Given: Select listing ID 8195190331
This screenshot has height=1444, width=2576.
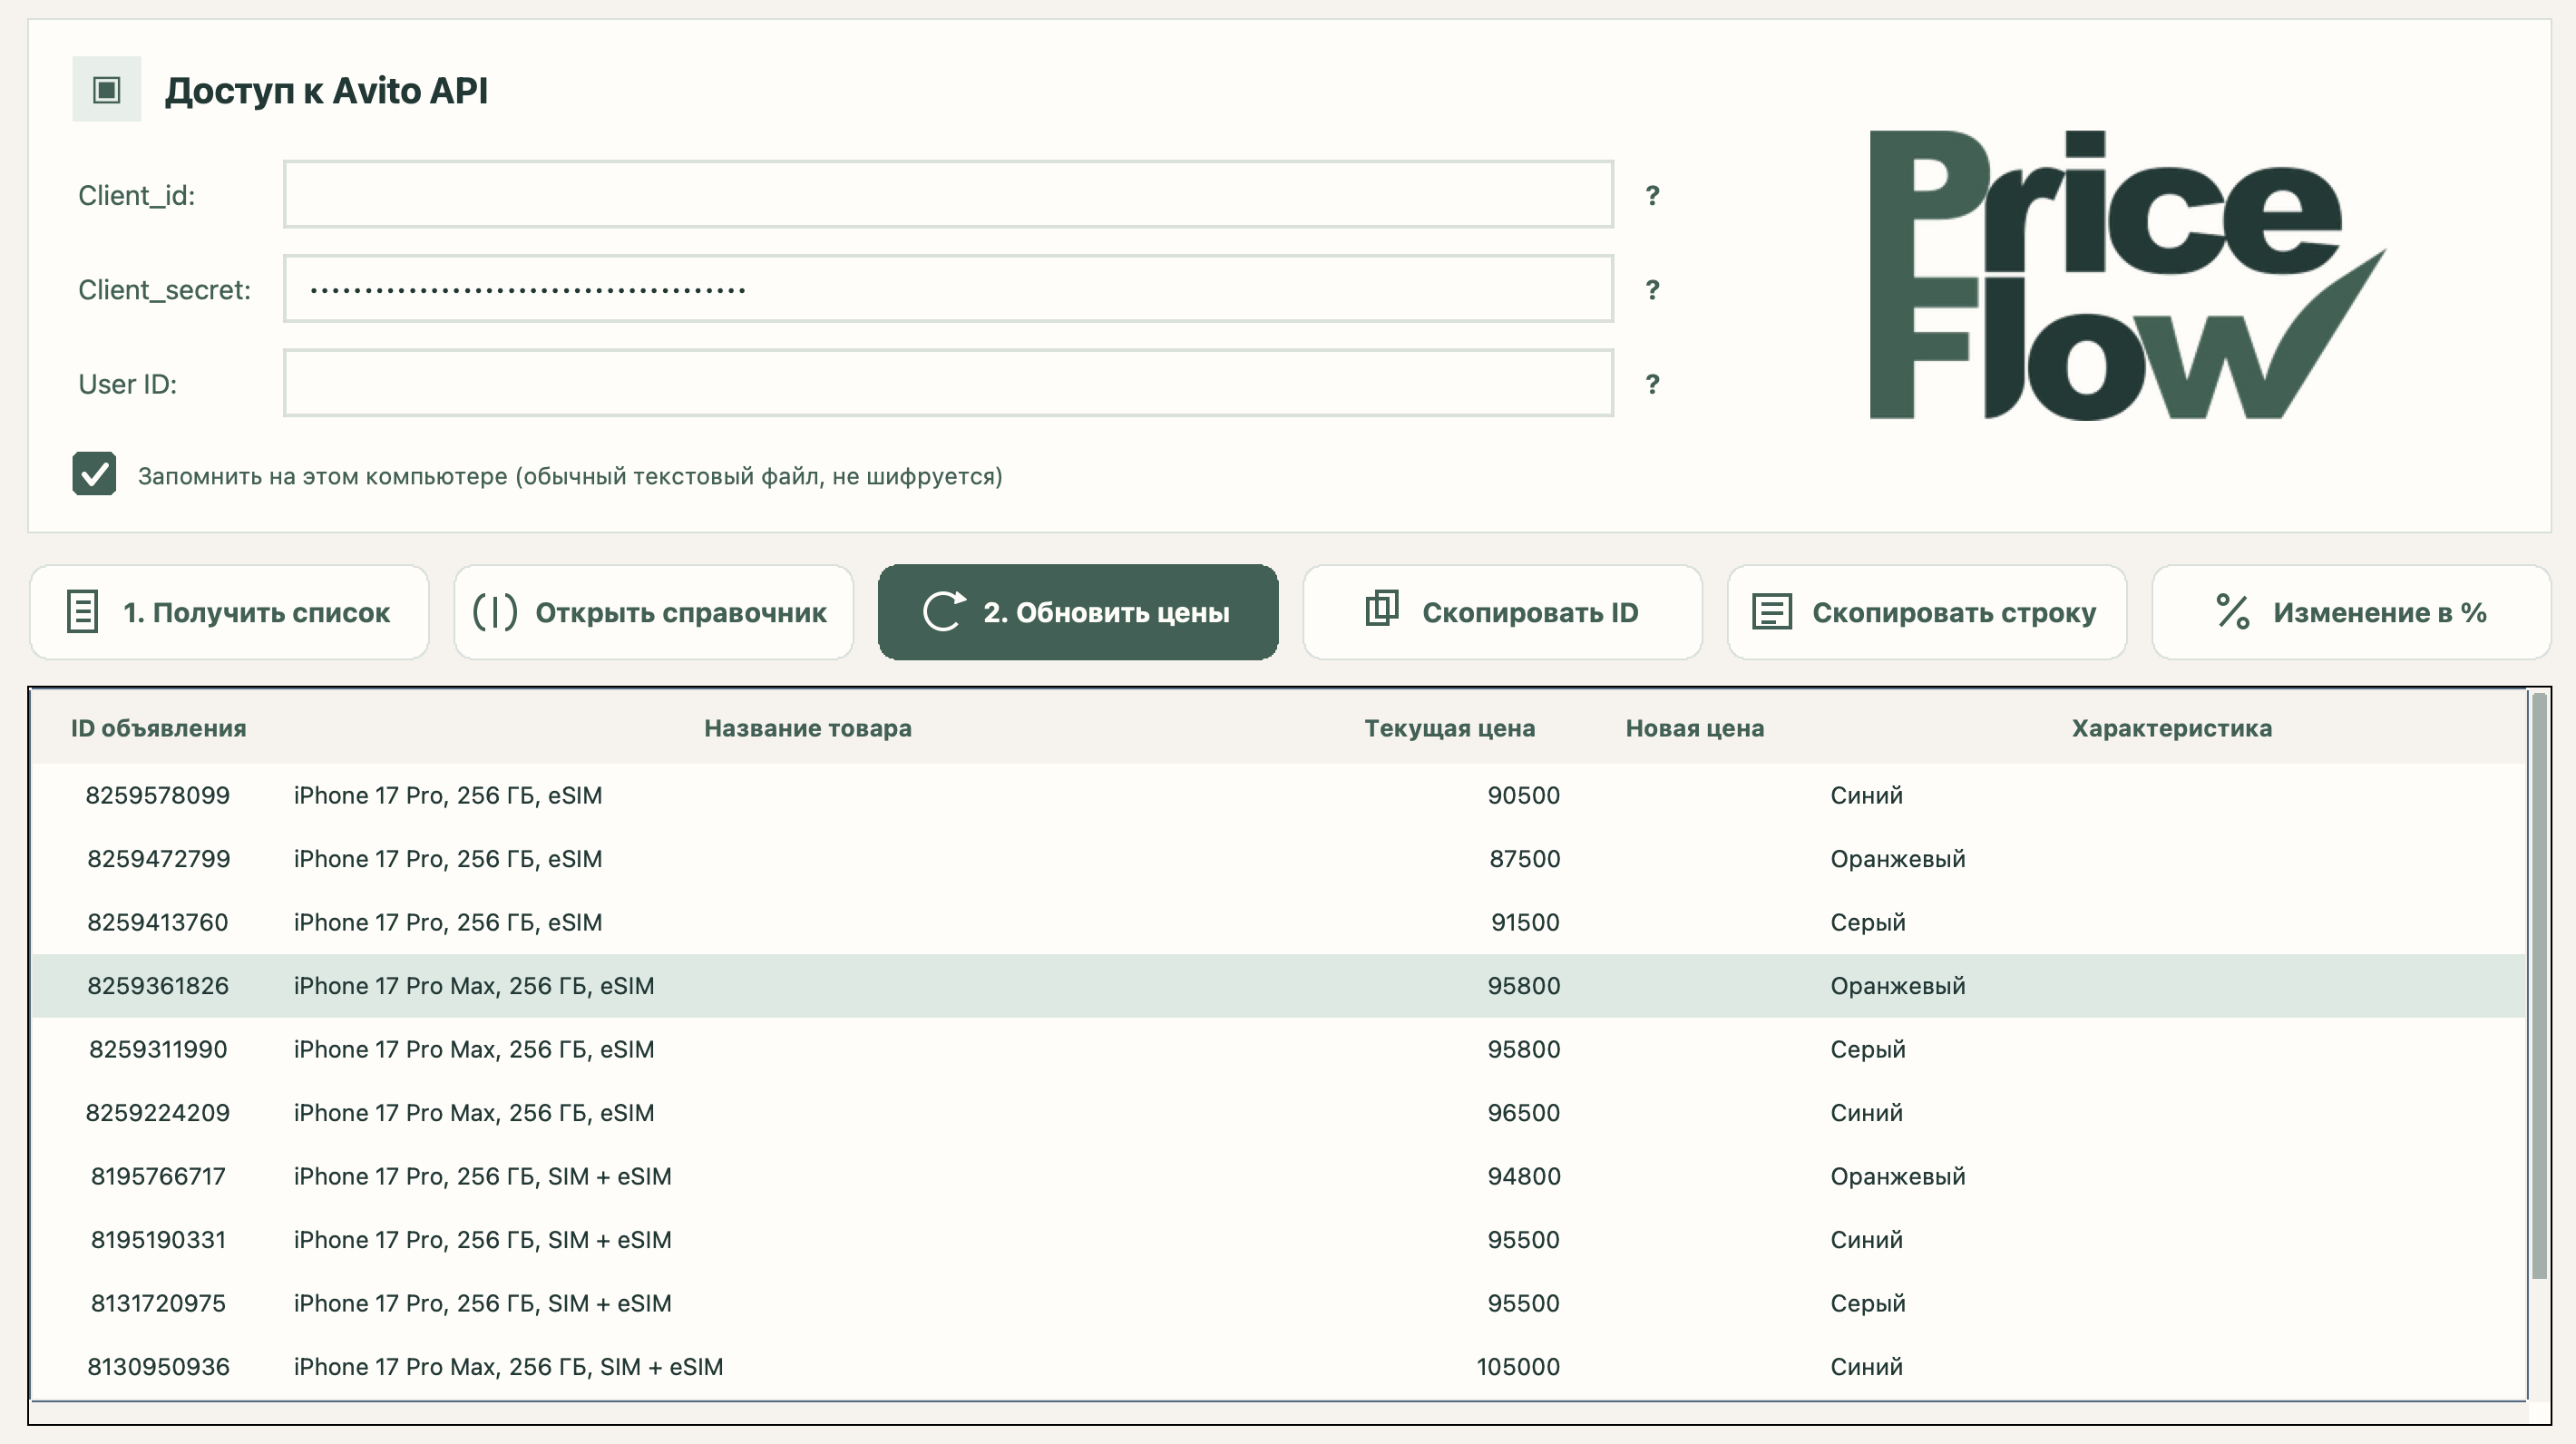Looking at the screenshot, I should (158, 1239).
